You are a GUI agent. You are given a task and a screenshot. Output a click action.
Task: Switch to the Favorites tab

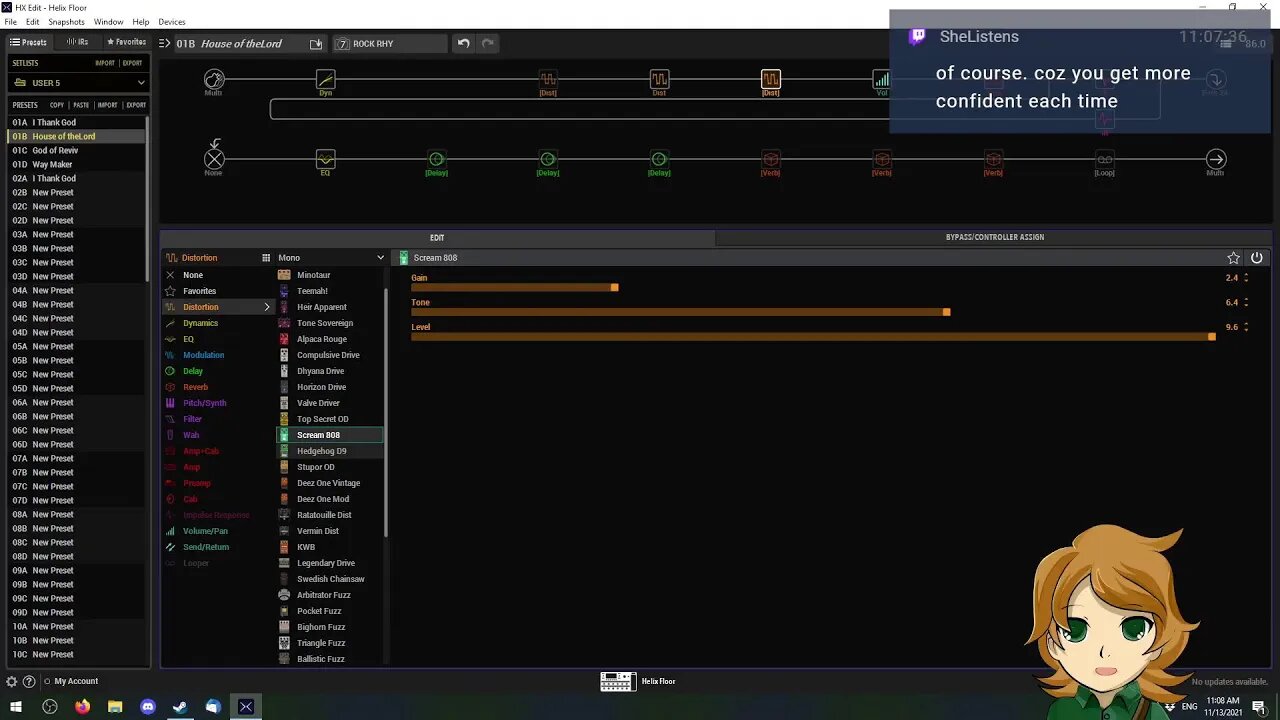pos(126,42)
